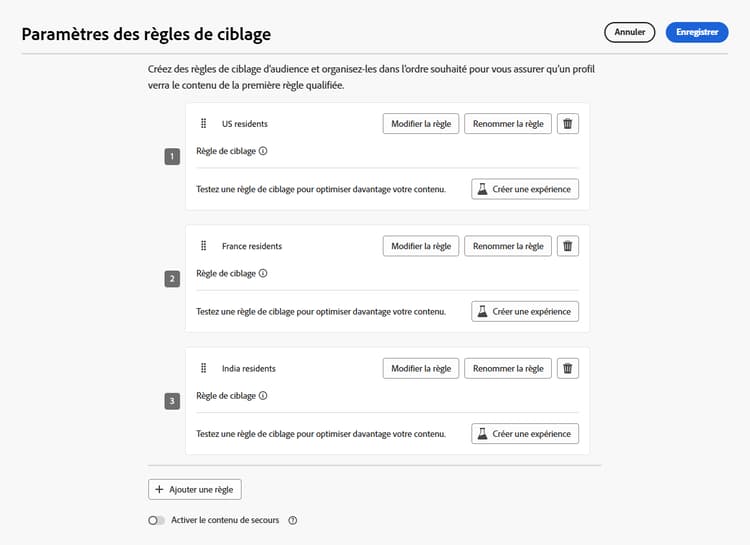Click the US residents drag handle
Image resolution: width=750 pixels, height=545 pixels.
click(203, 124)
